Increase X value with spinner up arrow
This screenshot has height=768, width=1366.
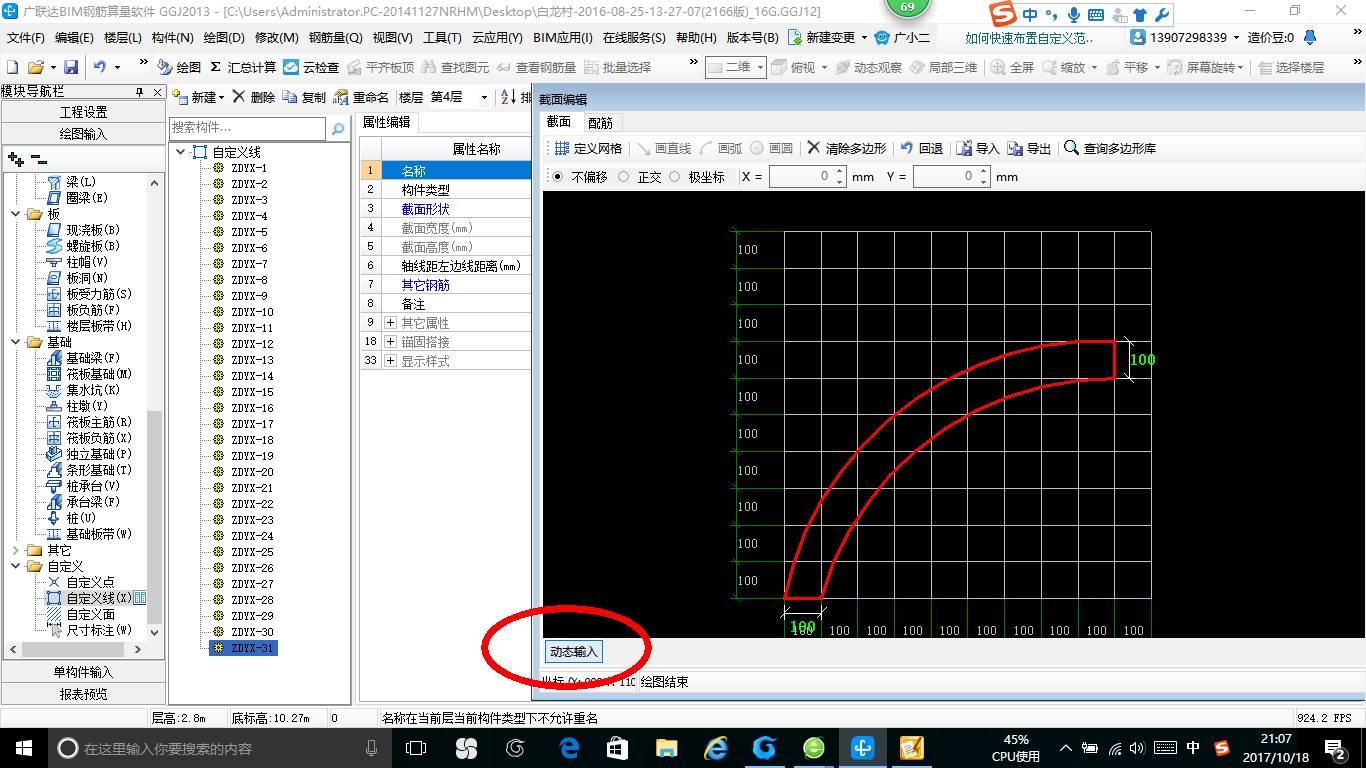839,172
